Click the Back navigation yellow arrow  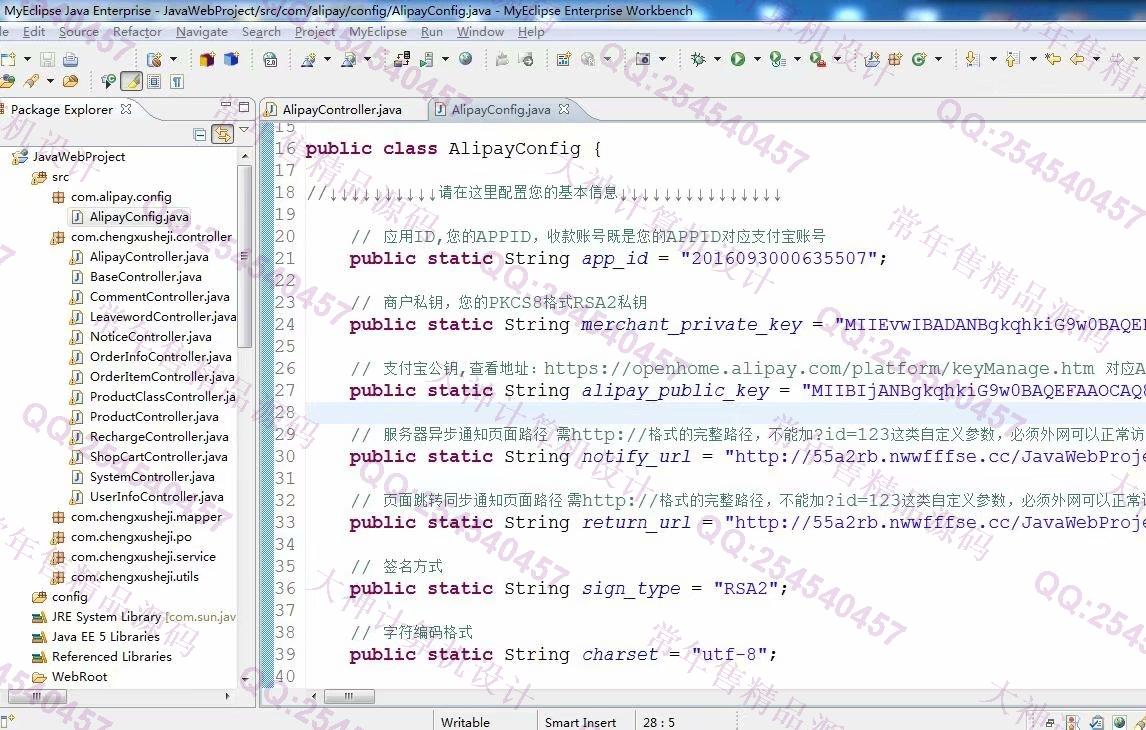[x=1077, y=59]
